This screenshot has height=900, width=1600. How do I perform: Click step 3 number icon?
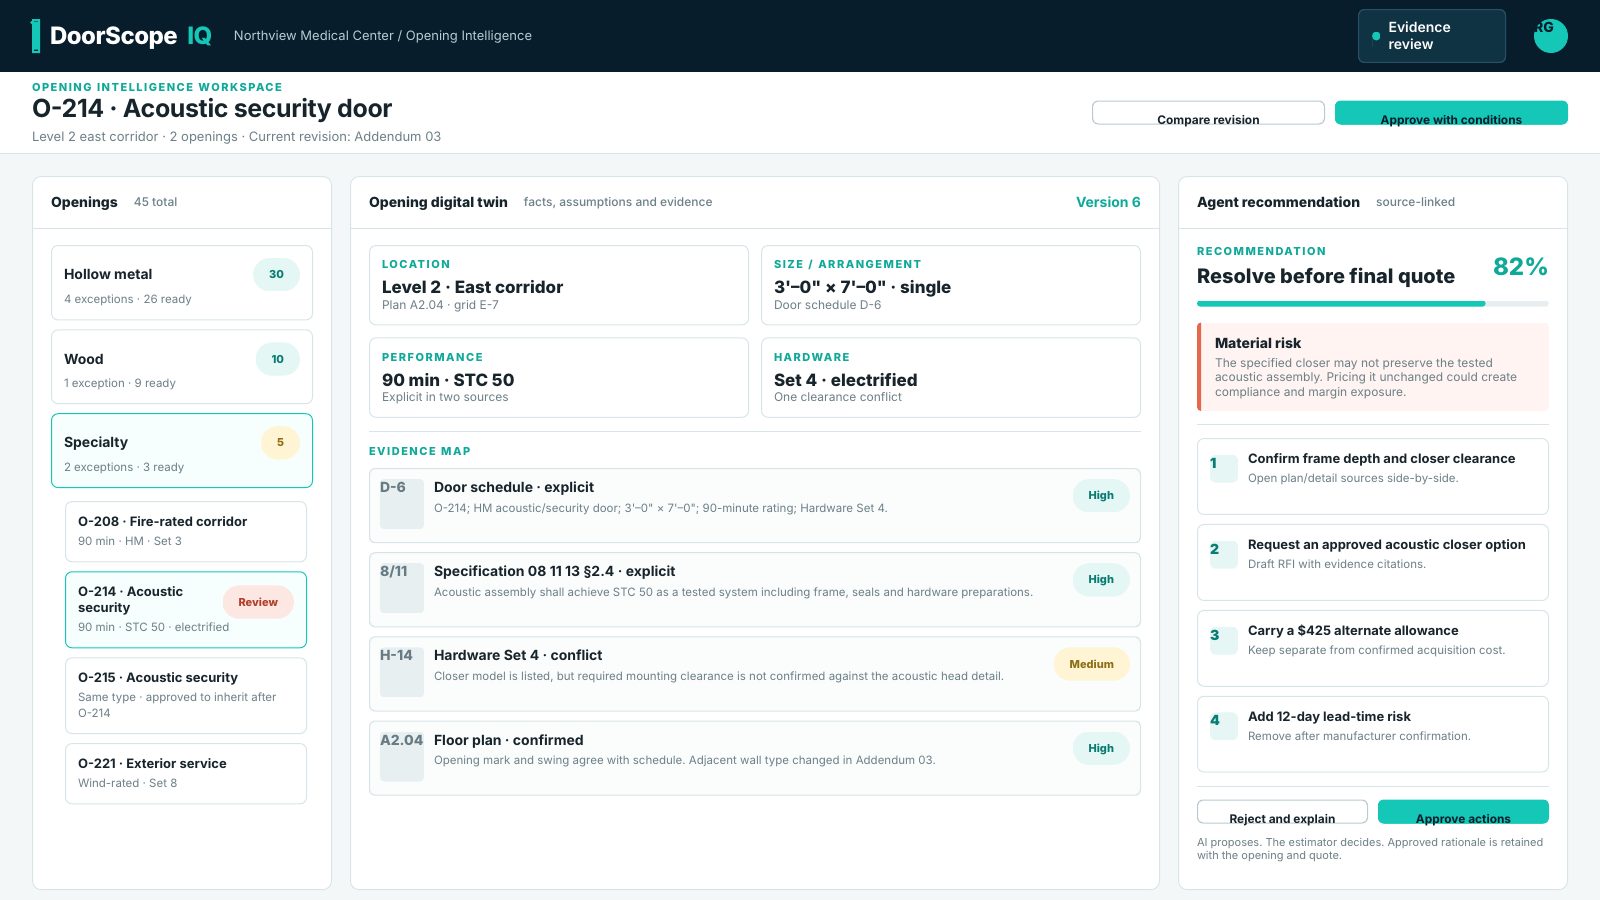click(x=1223, y=640)
